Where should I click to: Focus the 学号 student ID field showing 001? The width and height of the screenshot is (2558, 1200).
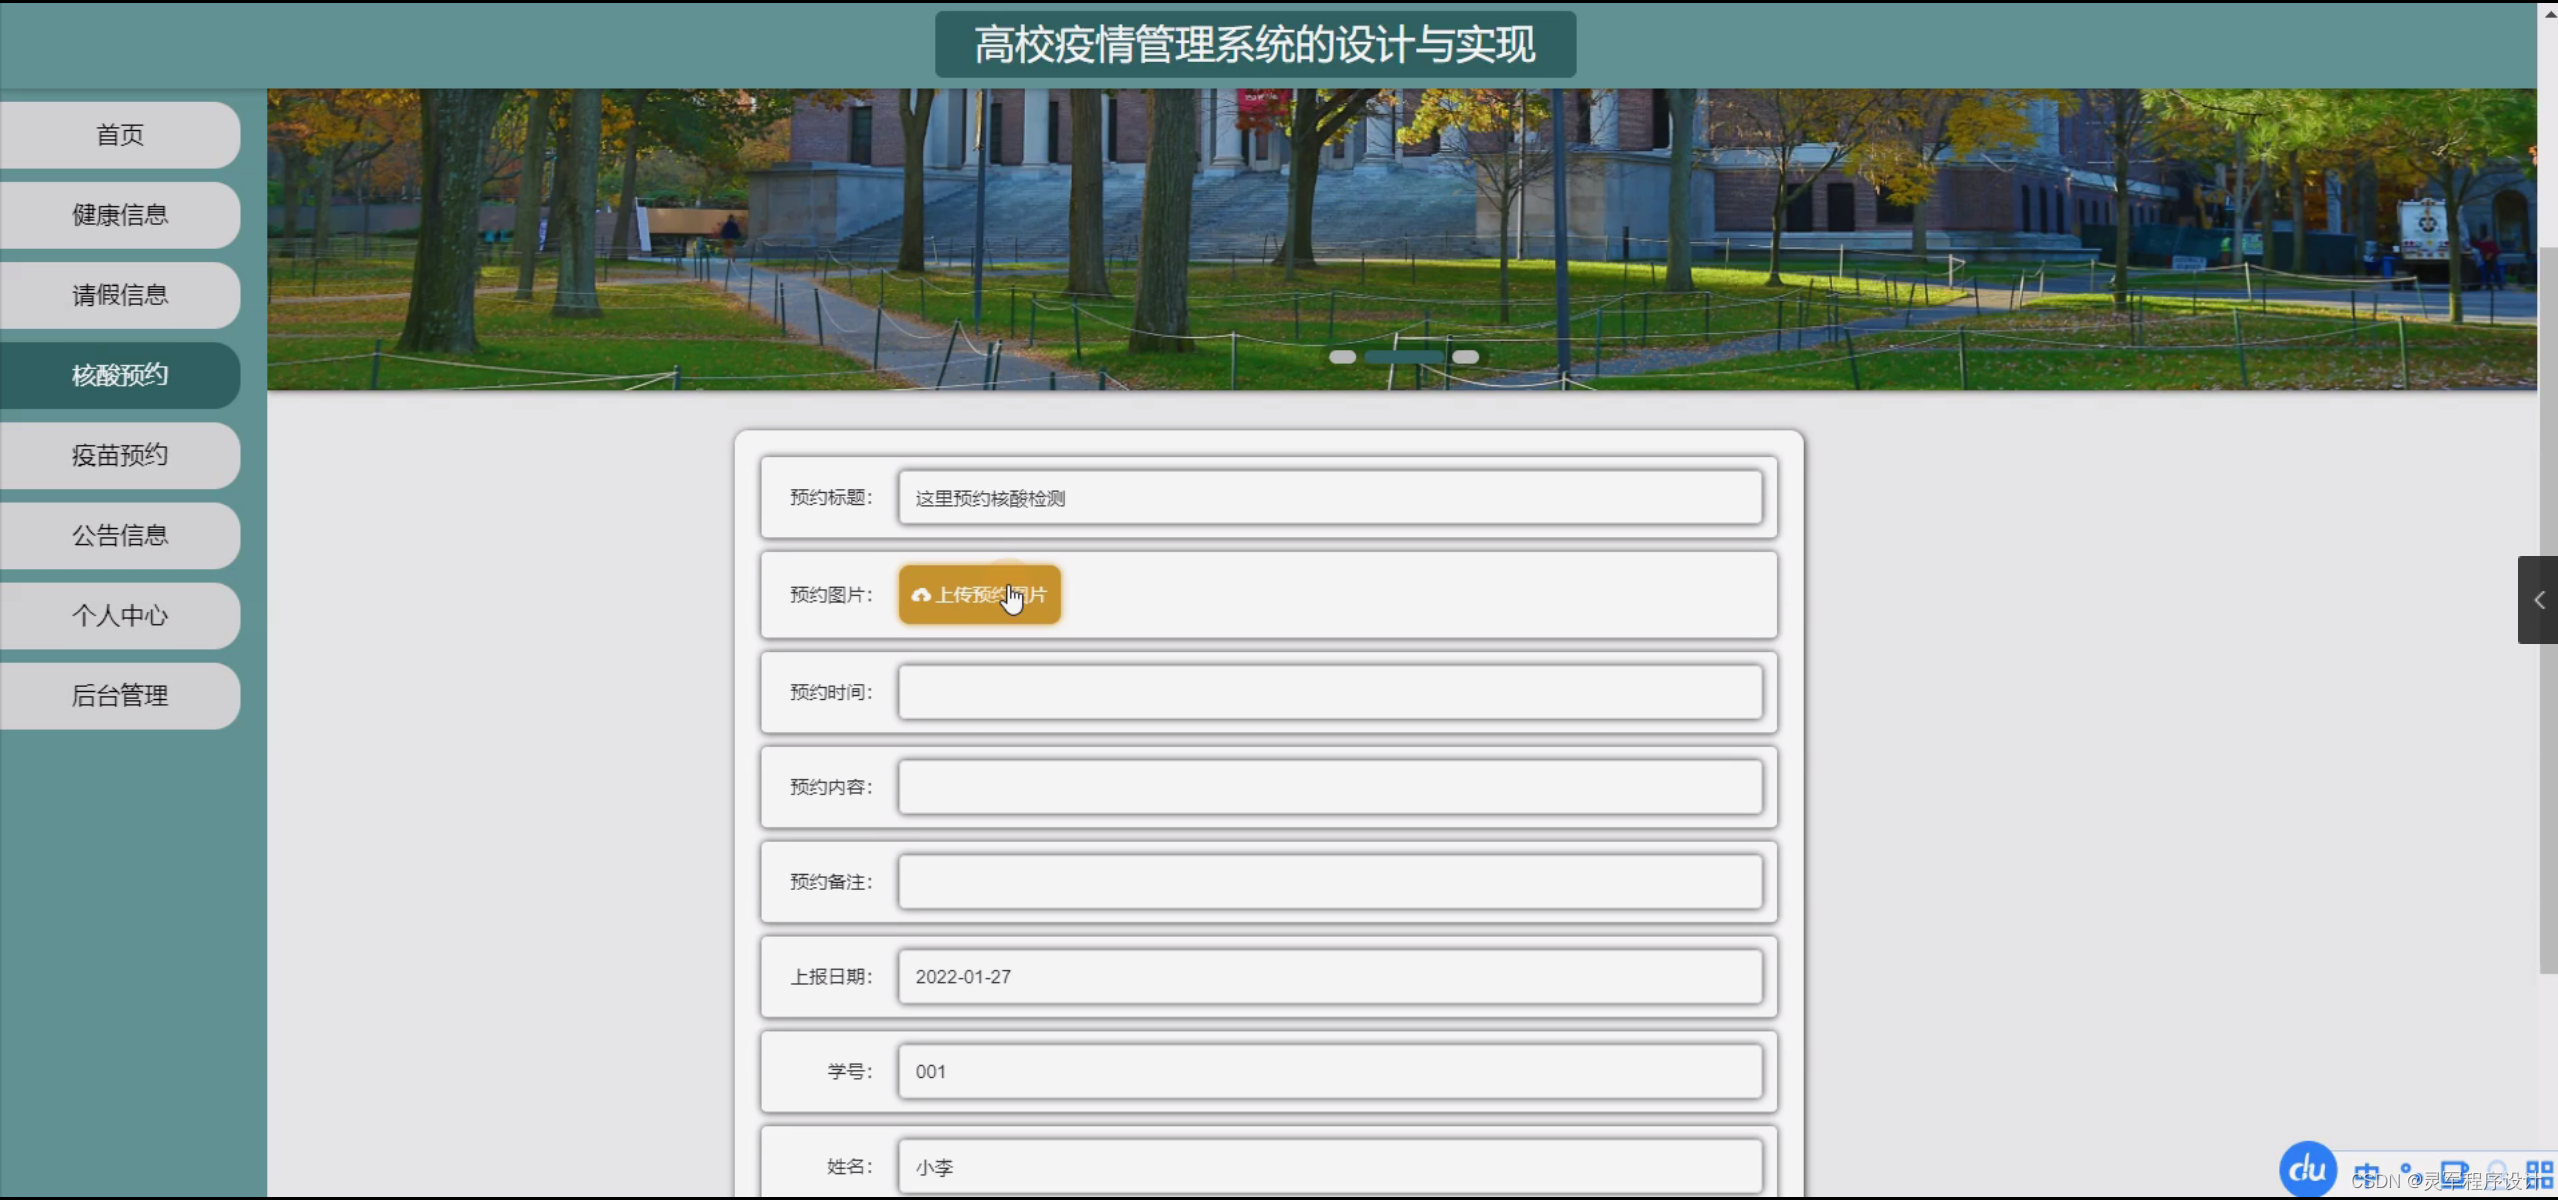(1330, 1071)
